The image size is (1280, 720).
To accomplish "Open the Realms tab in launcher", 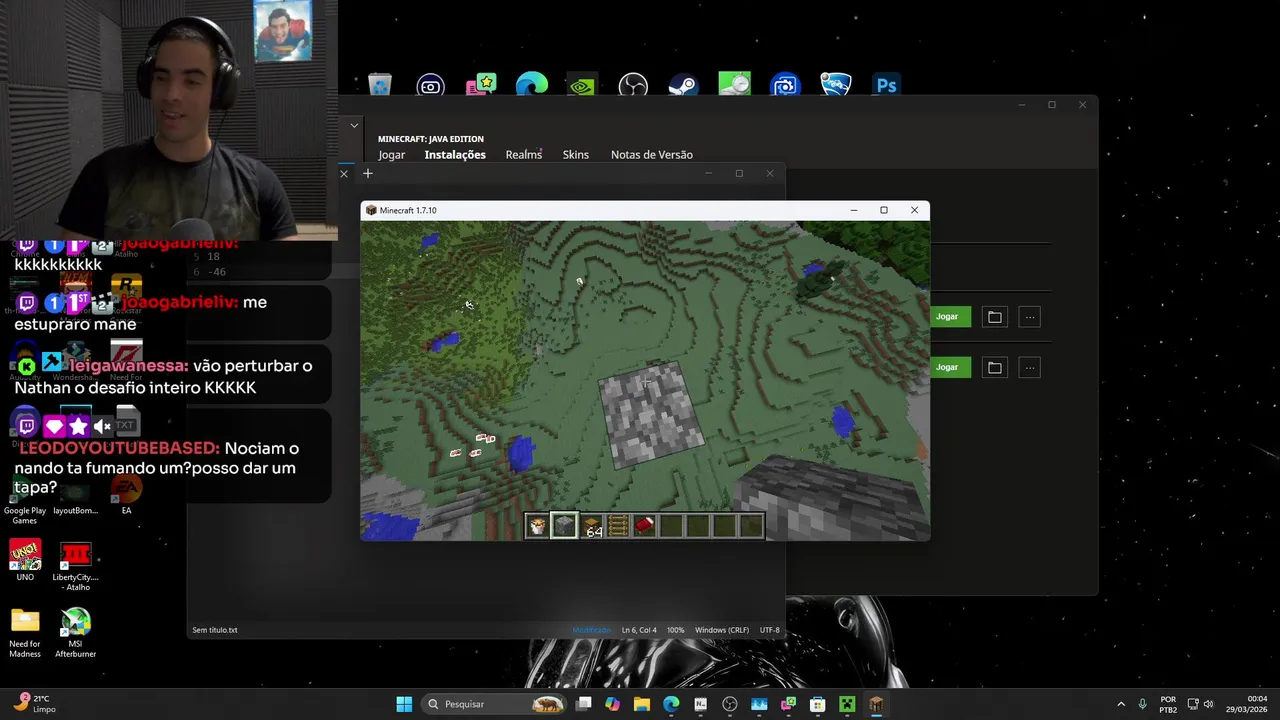I will [x=524, y=155].
